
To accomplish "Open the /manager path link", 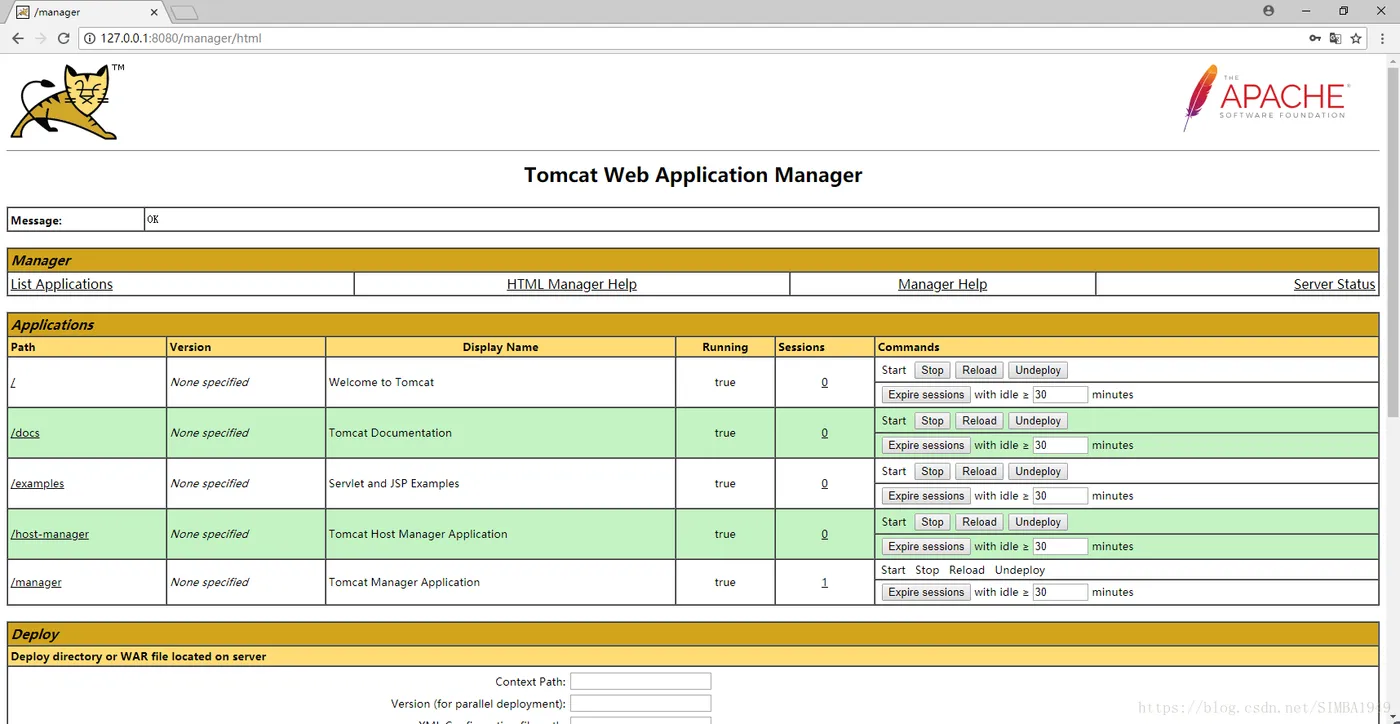I will coord(36,582).
